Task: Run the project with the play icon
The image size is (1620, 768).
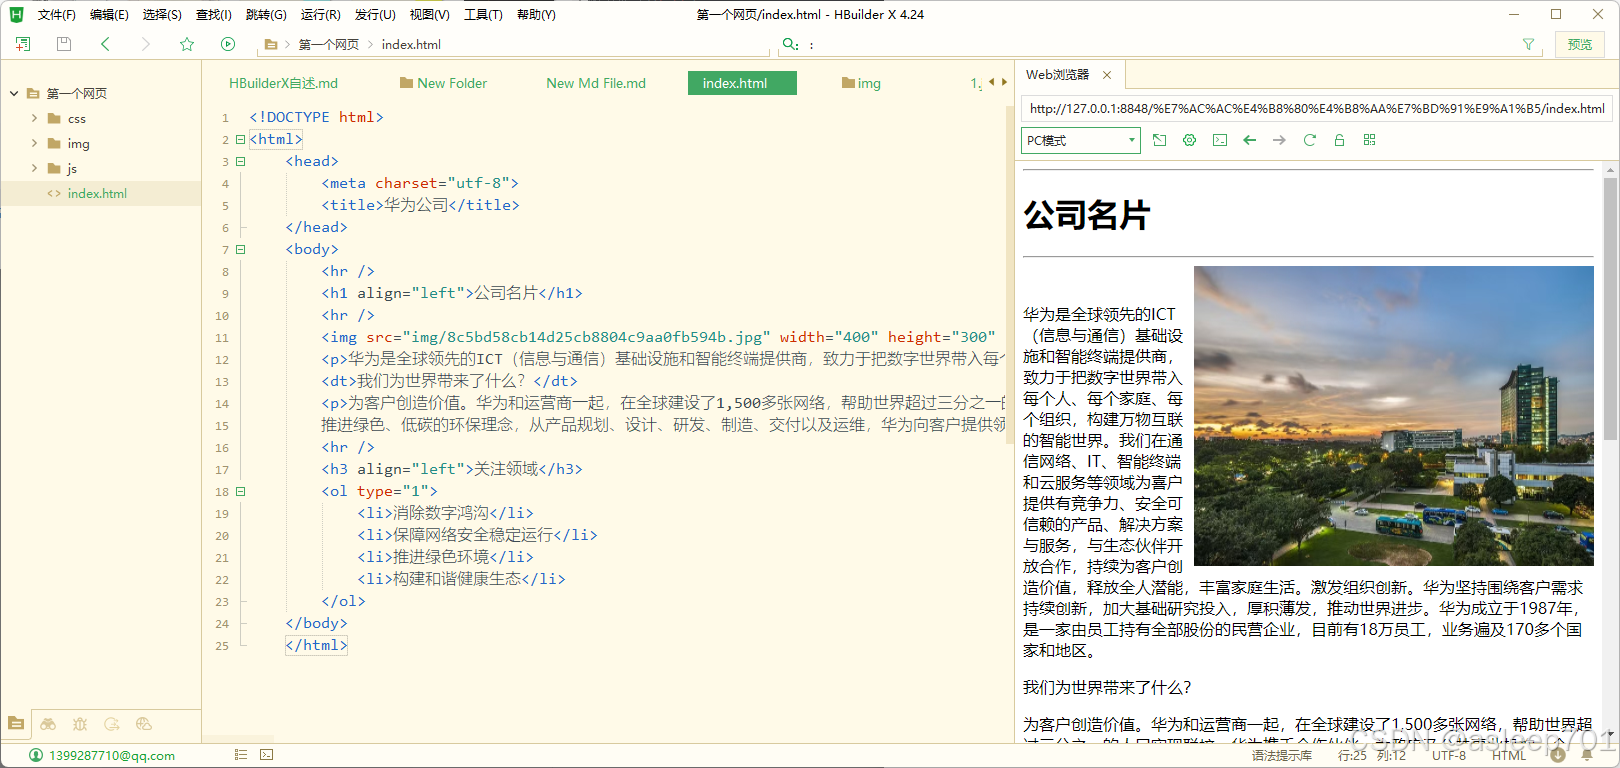Action: click(x=228, y=44)
